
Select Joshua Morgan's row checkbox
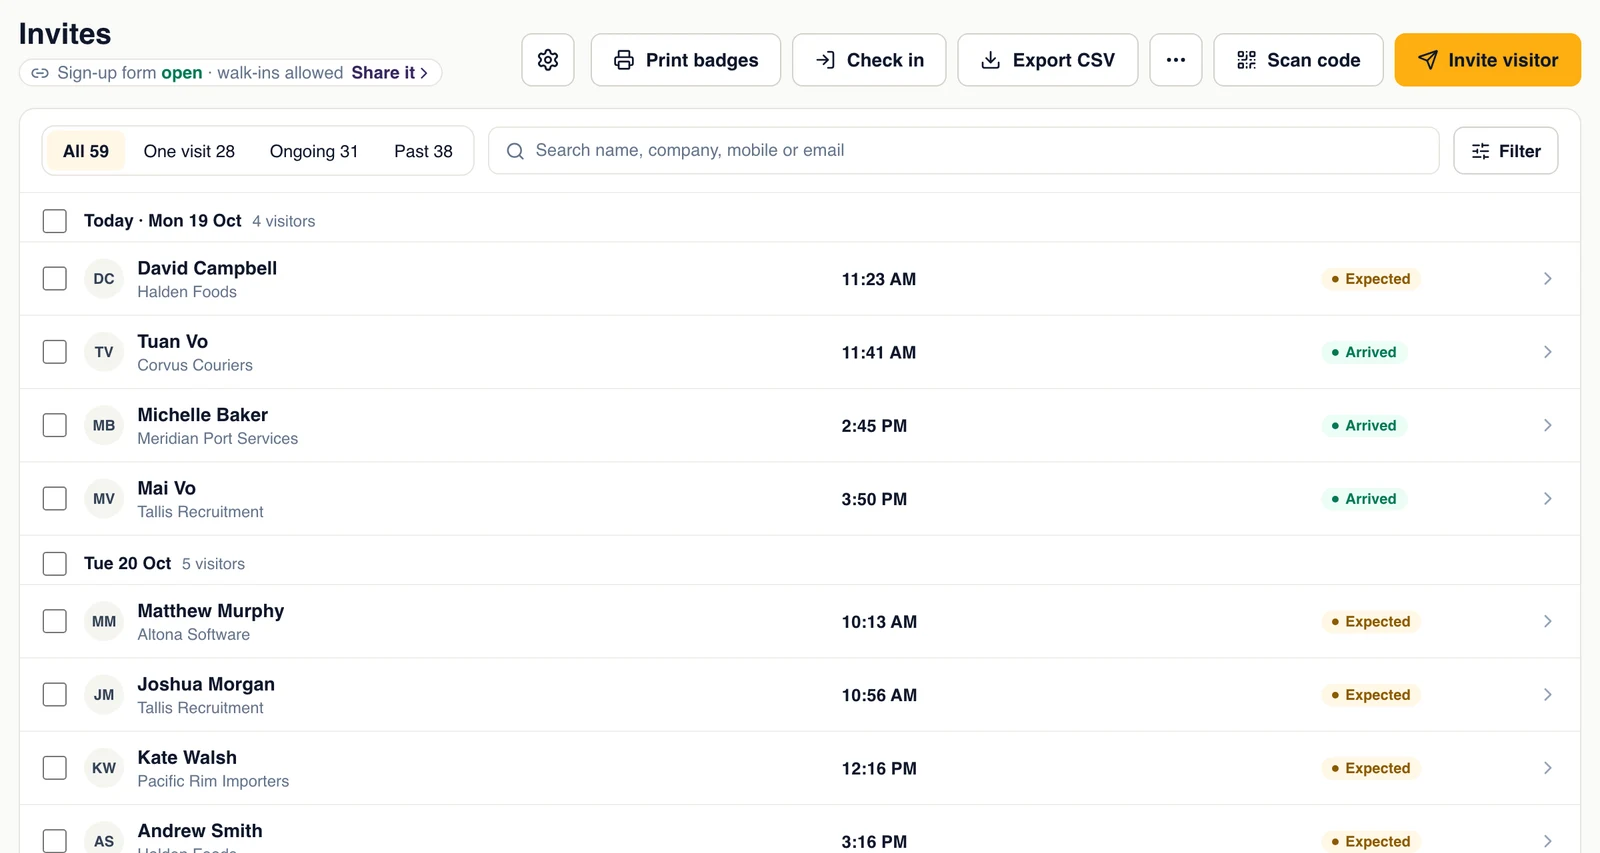click(55, 695)
